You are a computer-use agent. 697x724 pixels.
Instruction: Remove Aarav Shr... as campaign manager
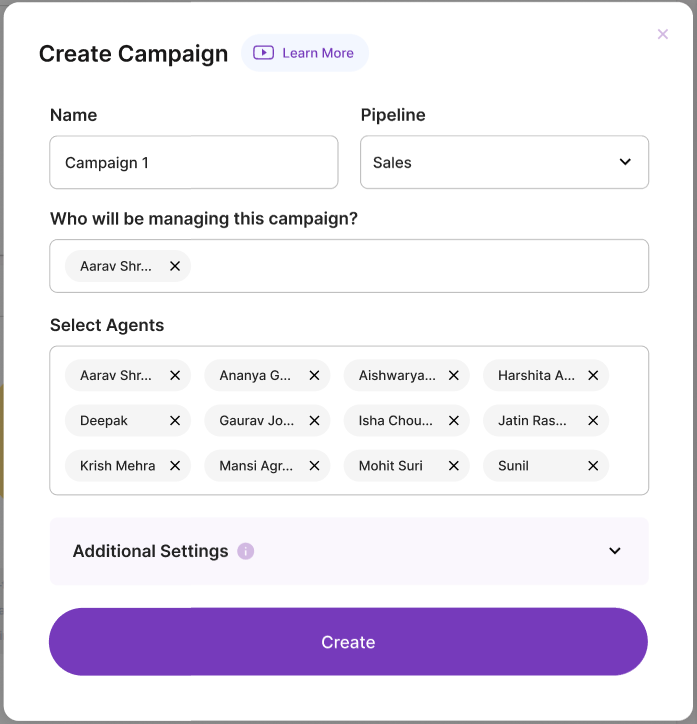(175, 266)
